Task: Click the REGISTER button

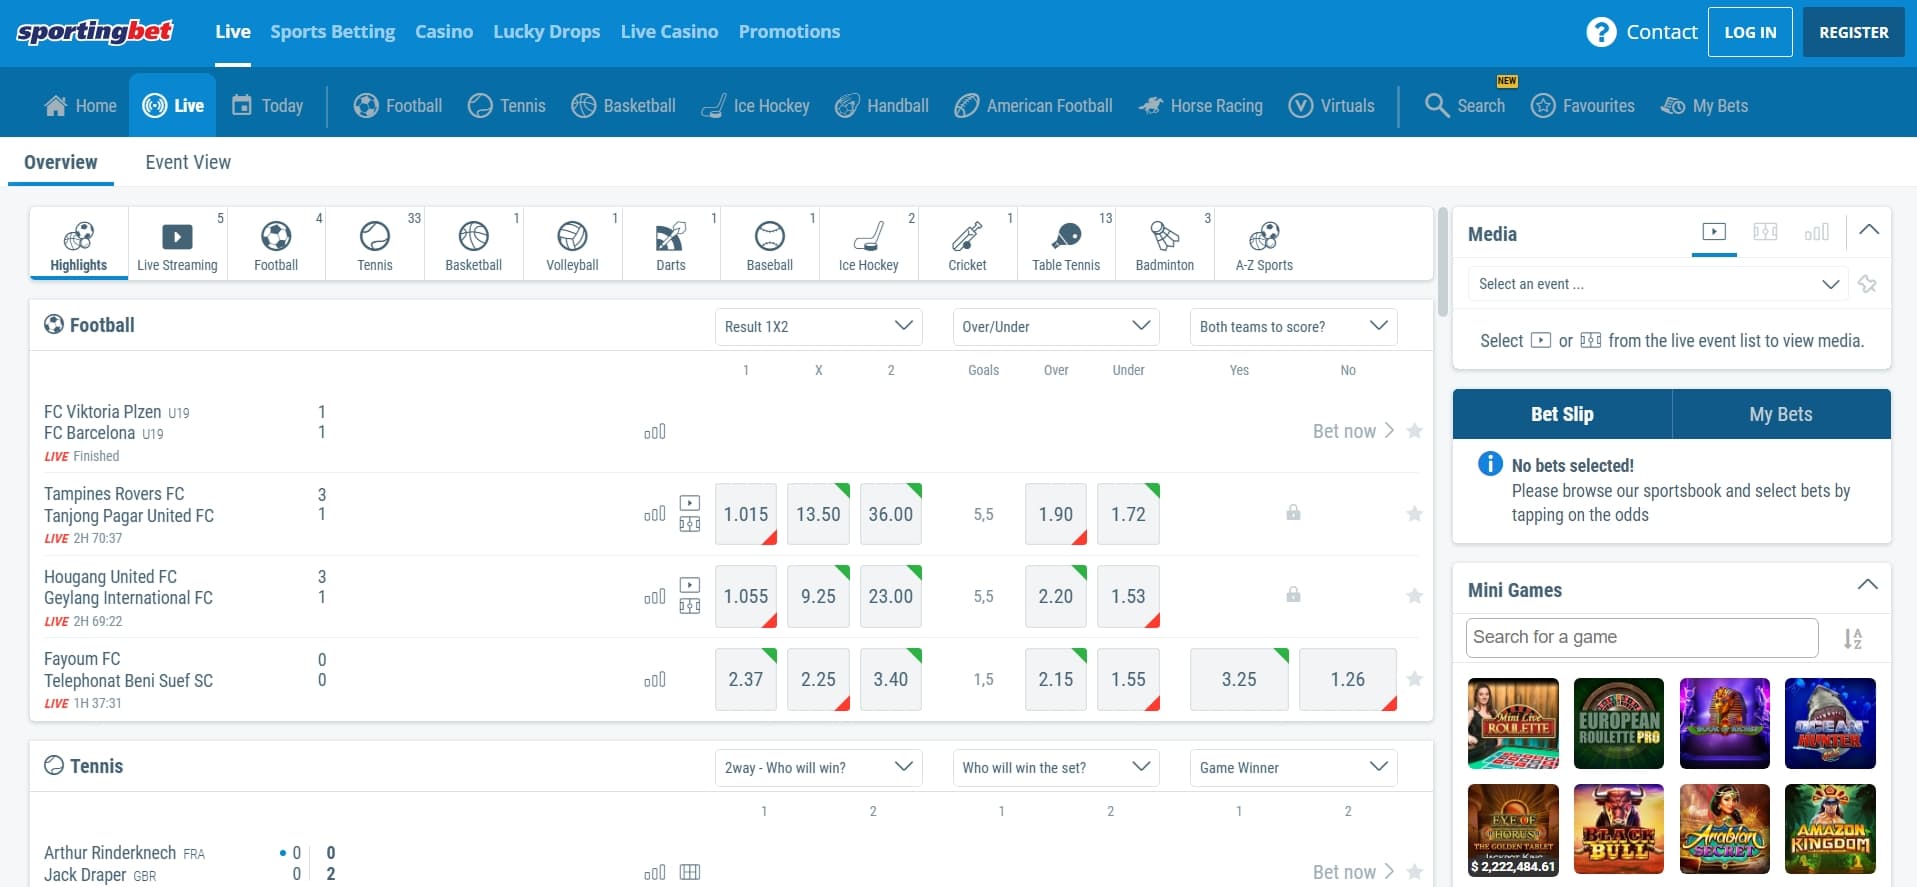Action: click(1853, 32)
